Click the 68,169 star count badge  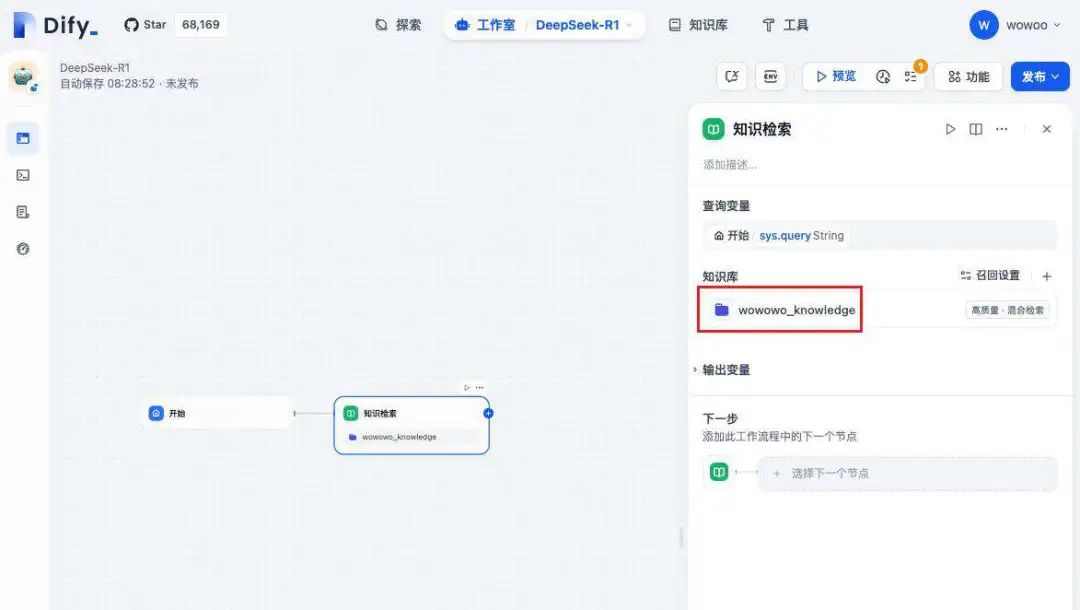(200, 25)
